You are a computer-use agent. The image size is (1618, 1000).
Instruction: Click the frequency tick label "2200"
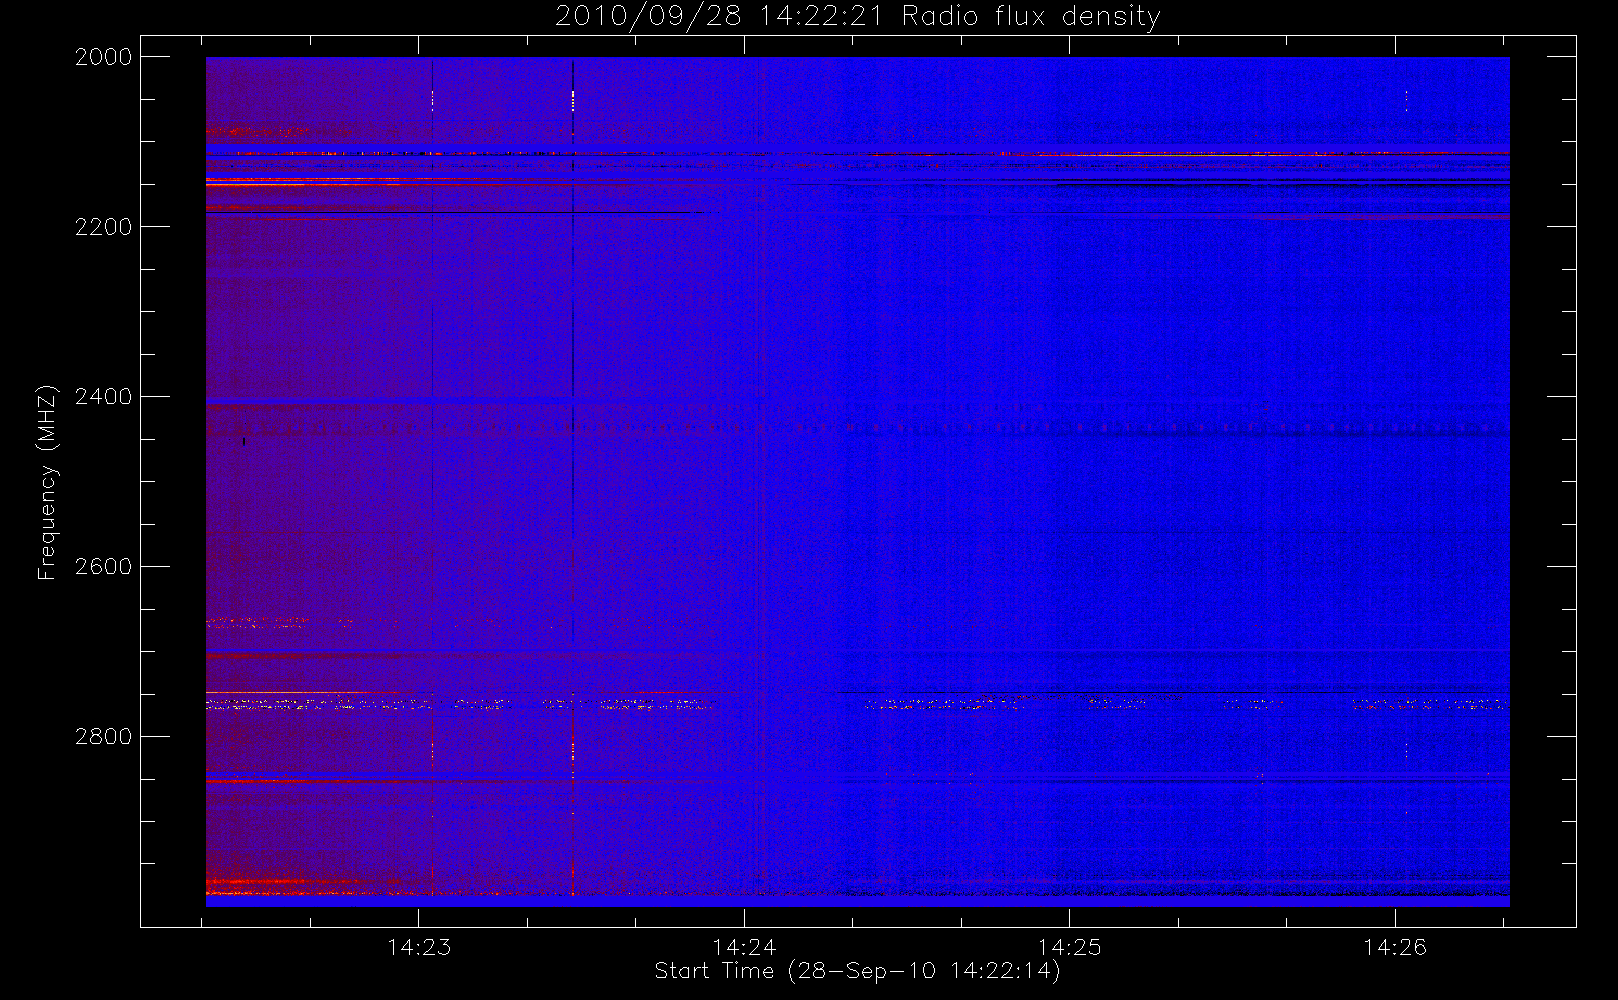coord(104,227)
